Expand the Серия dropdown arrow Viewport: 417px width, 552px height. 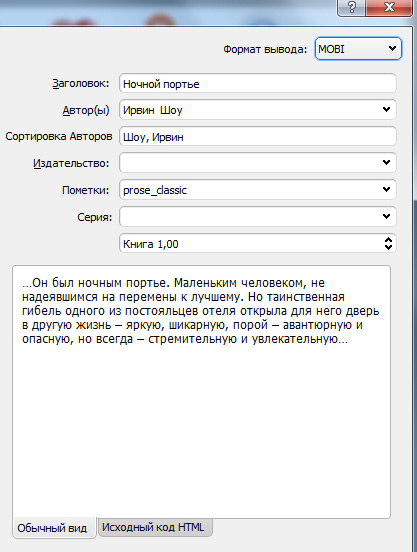tap(386, 216)
